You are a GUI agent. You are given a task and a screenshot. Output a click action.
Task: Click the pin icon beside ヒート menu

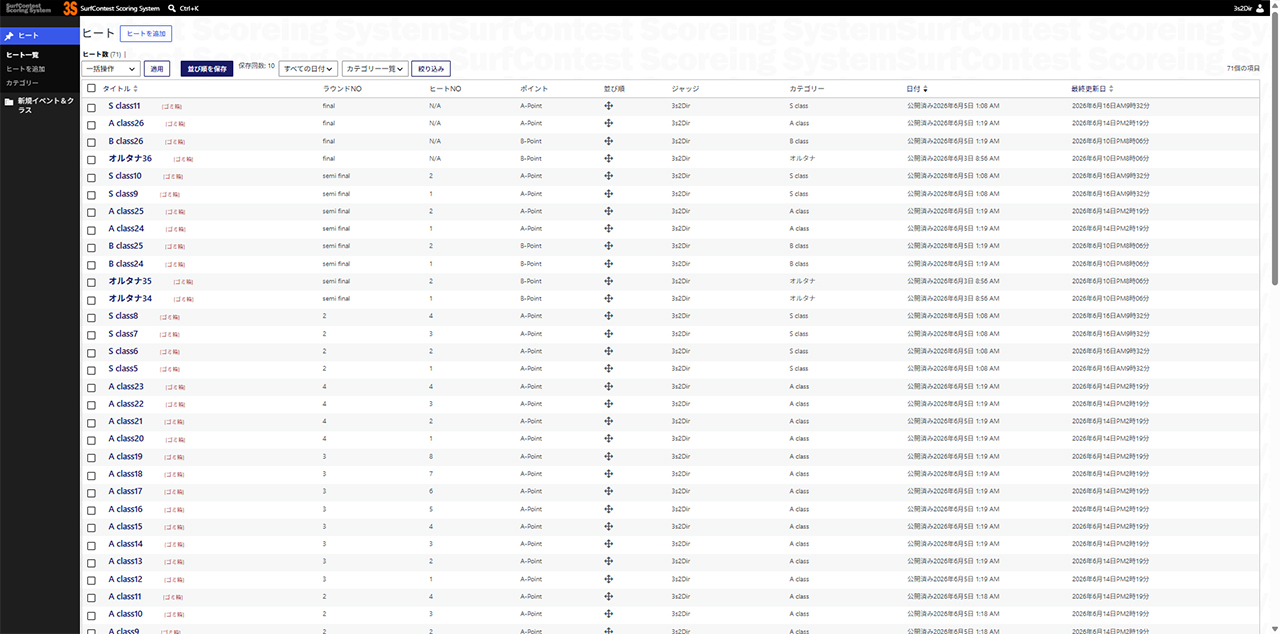9,36
